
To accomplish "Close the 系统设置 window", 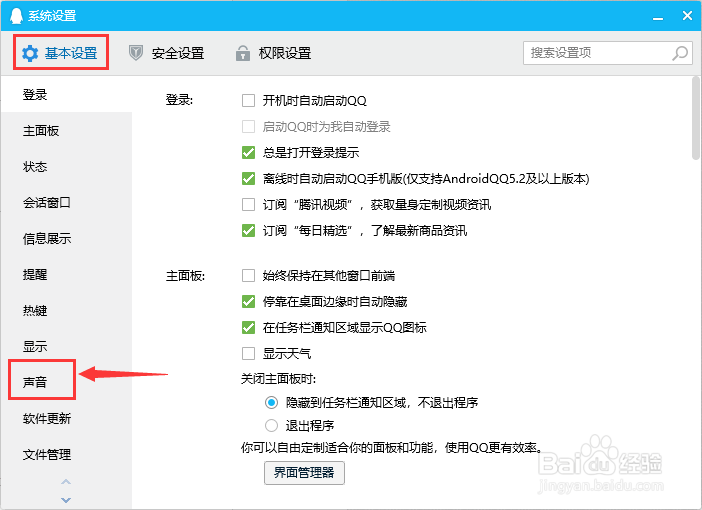I will click(x=687, y=16).
